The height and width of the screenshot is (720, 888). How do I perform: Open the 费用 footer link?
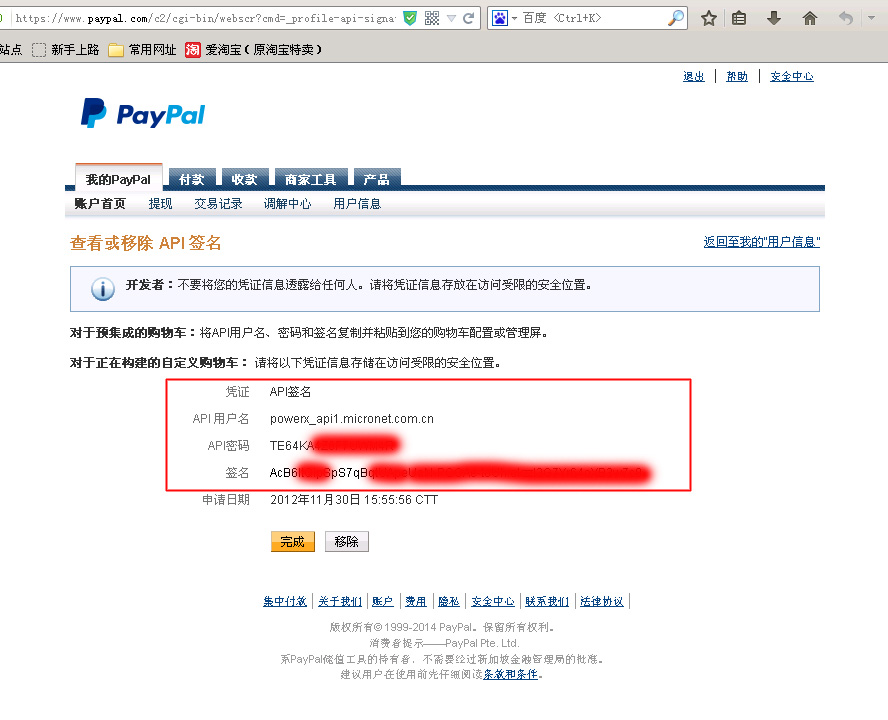[x=416, y=601]
